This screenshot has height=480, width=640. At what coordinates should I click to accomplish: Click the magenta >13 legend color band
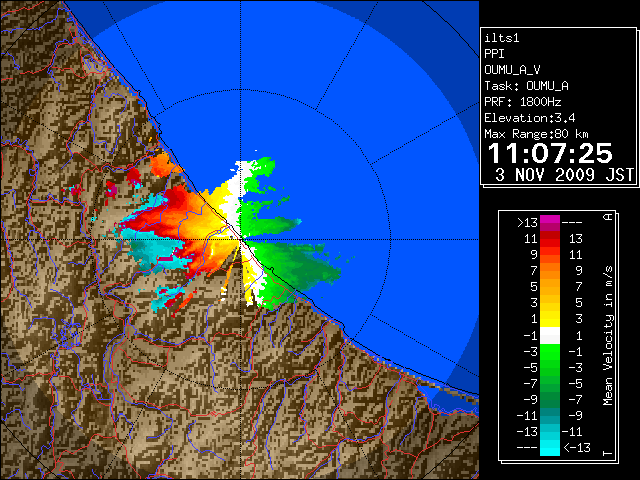550,223
